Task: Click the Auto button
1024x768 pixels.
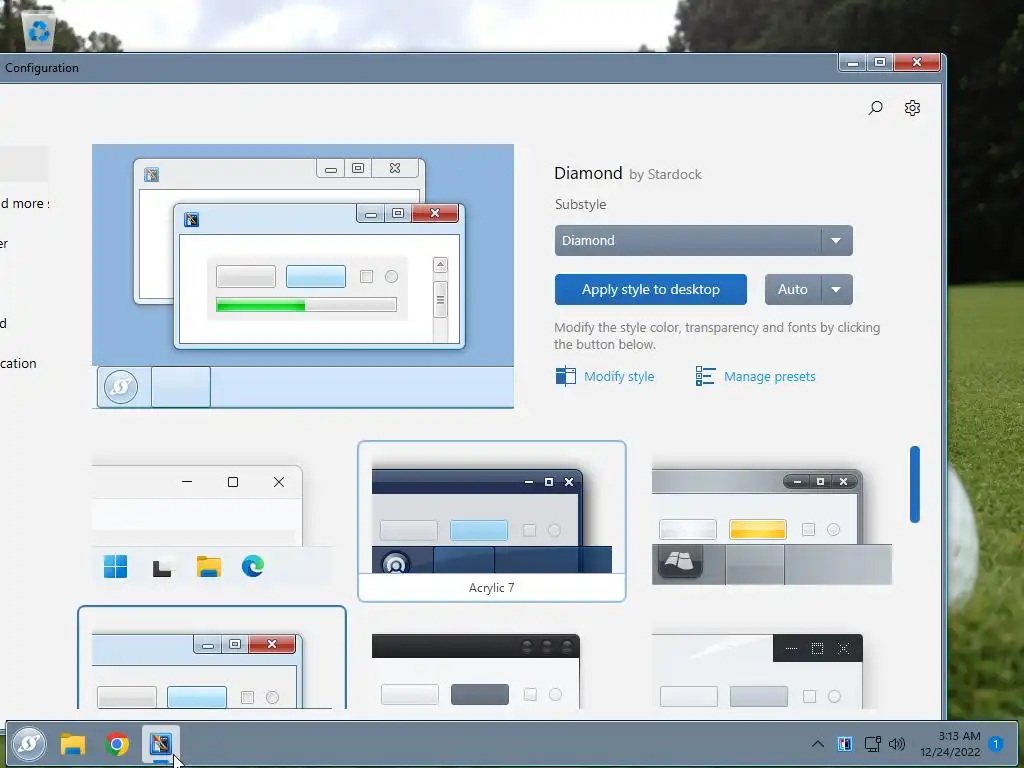Action: (793, 289)
